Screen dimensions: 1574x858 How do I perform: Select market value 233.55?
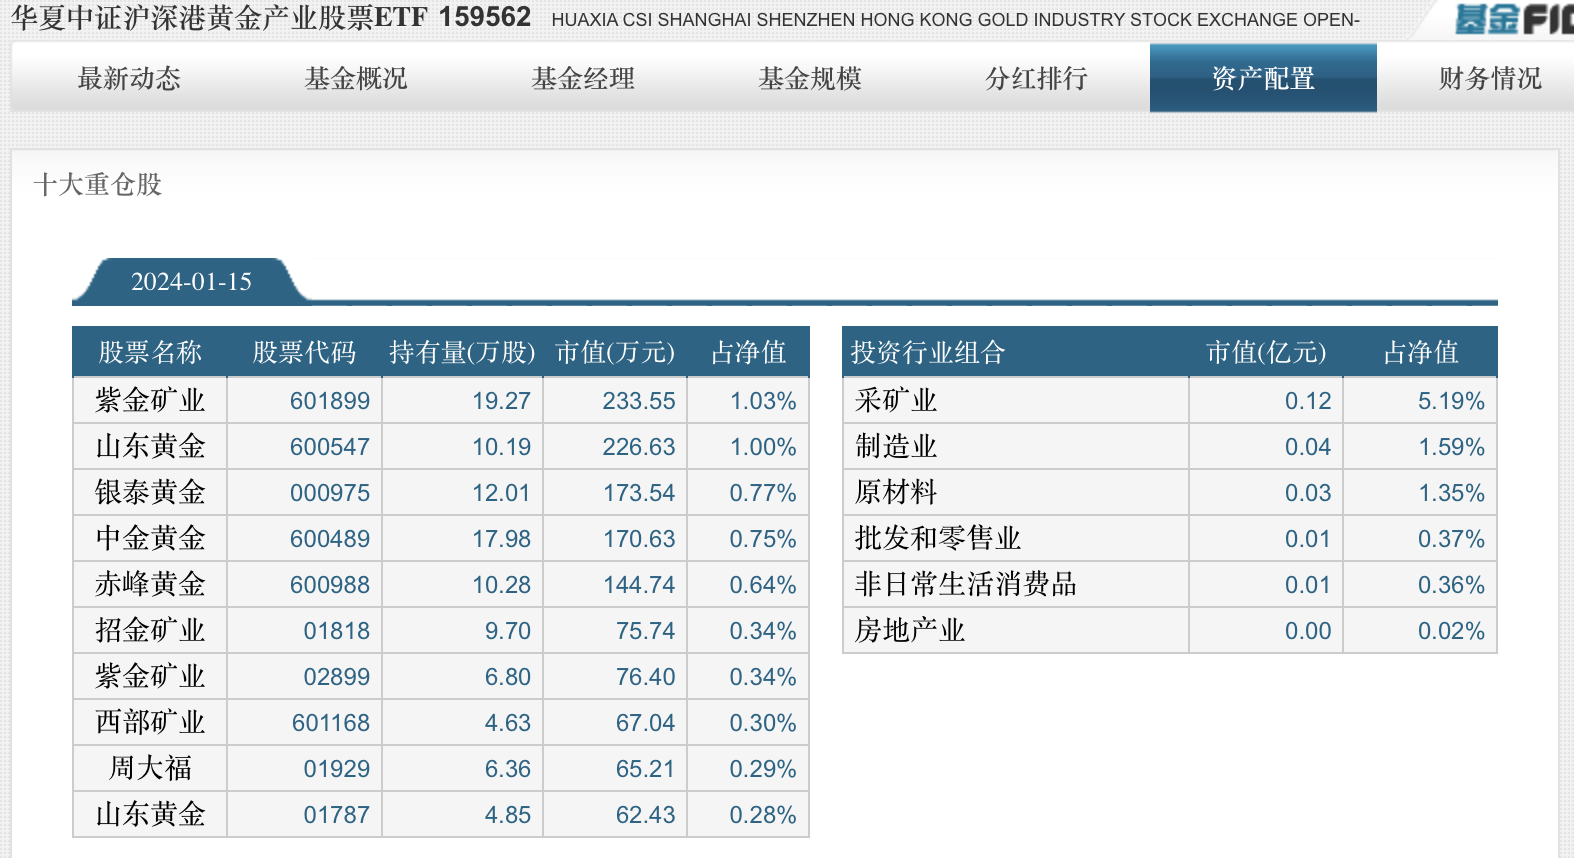(639, 401)
